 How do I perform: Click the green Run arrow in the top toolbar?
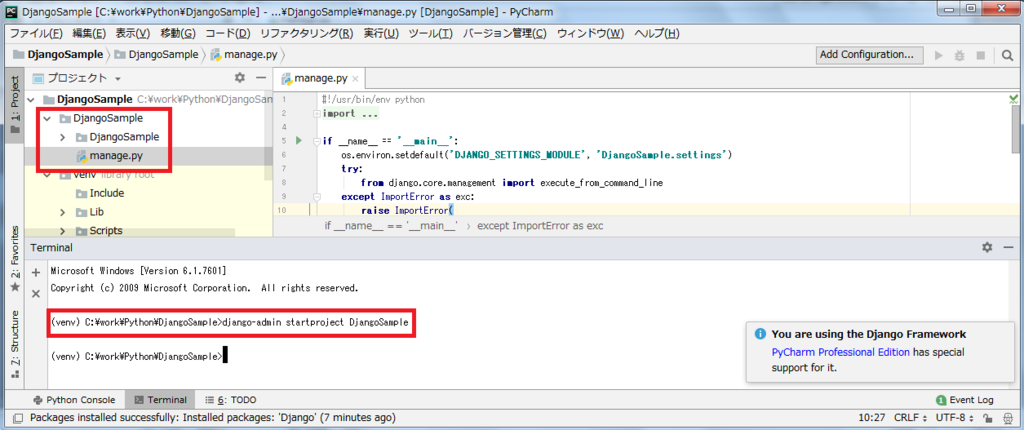(x=939, y=56)
